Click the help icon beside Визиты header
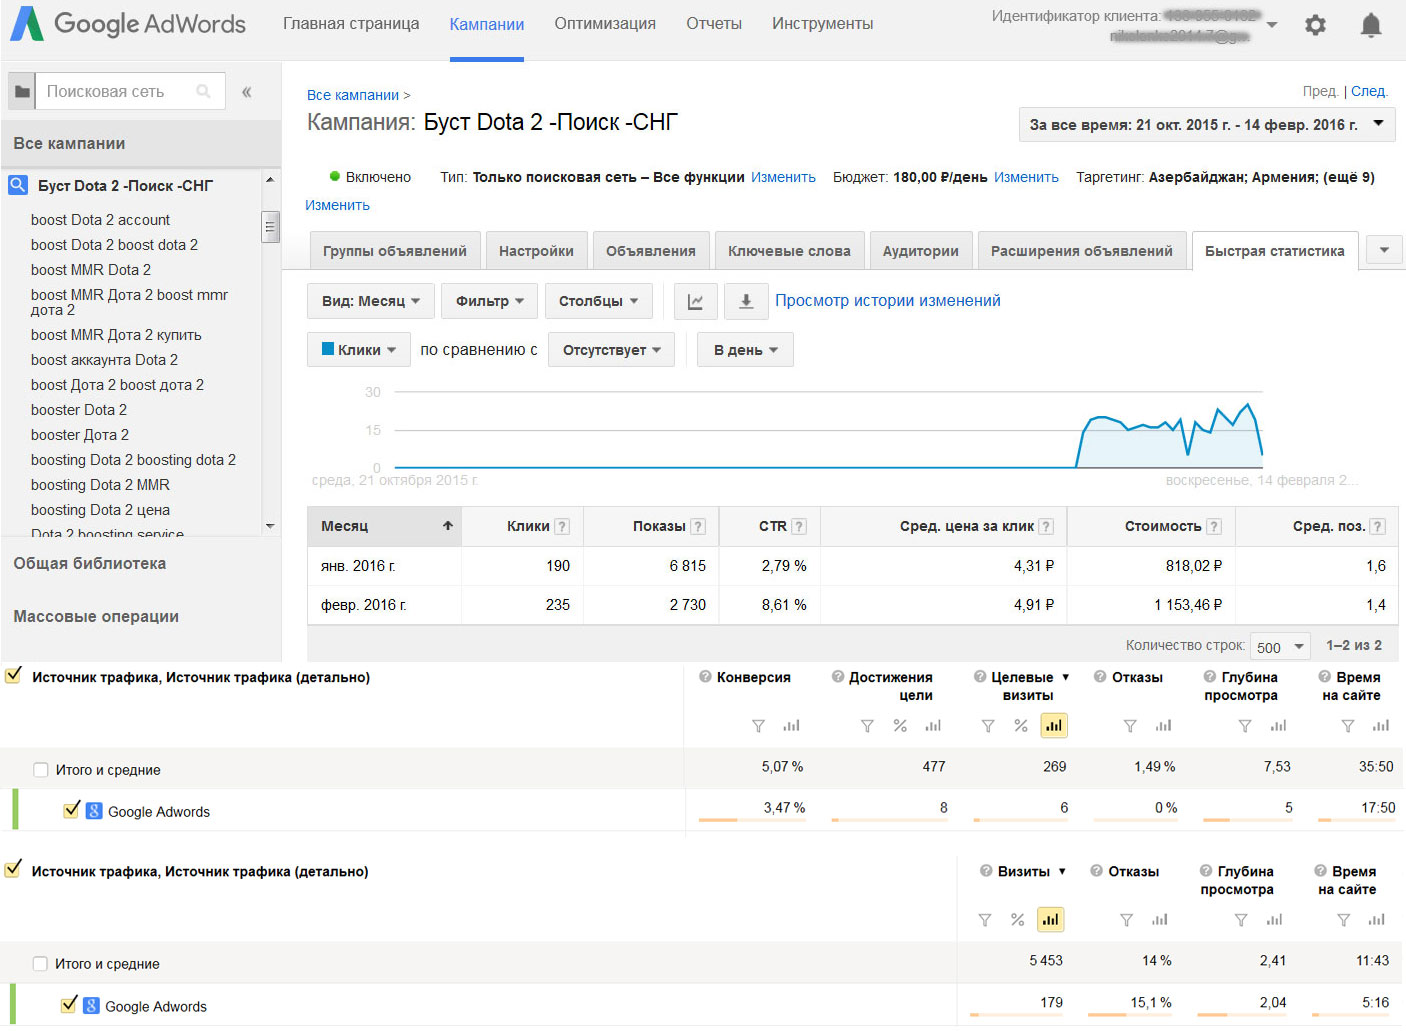Viewport: 1406px width, 1031px height. (x=986, y=871)
